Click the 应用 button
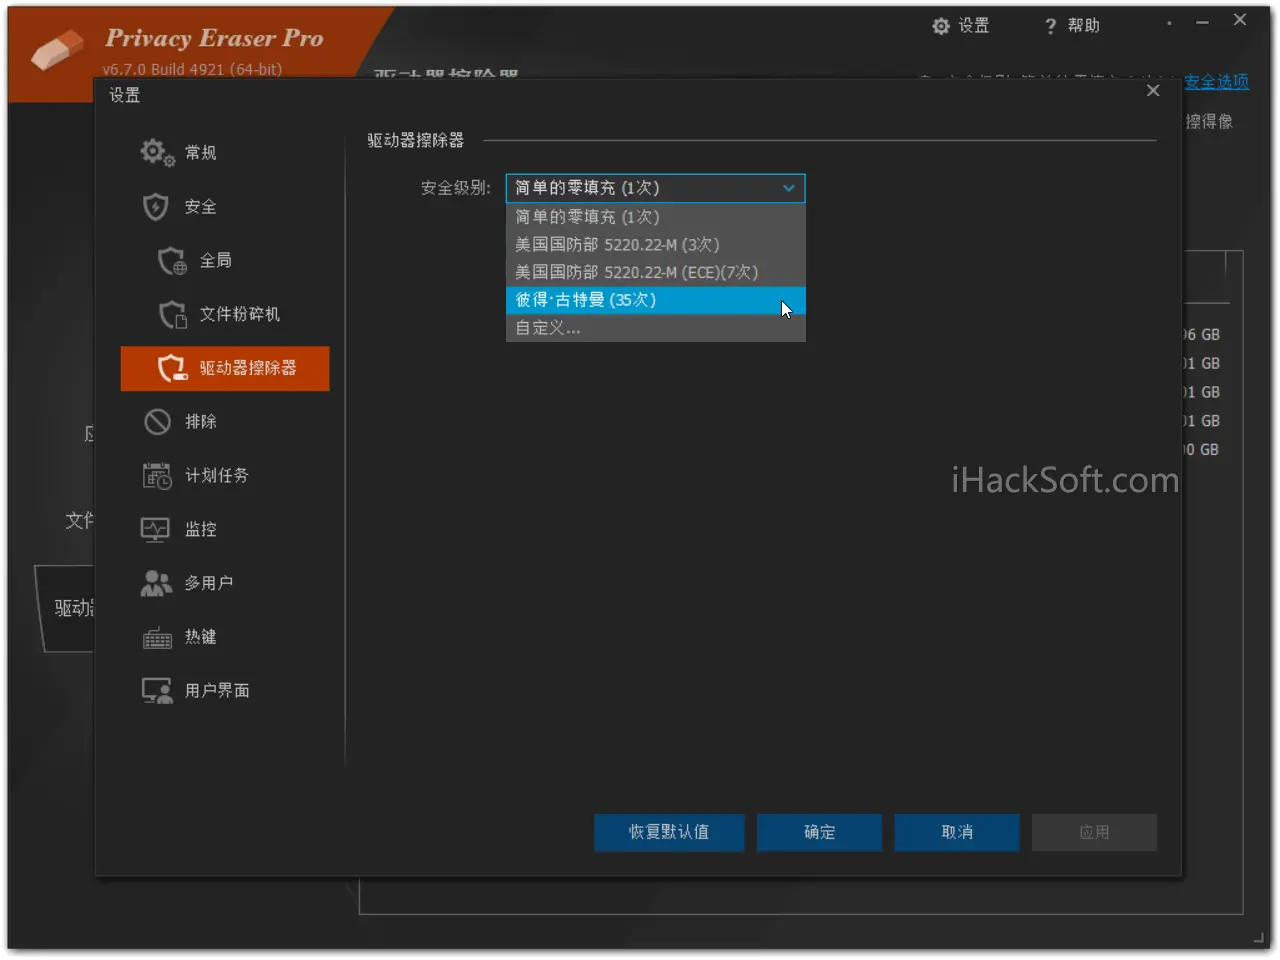The height and width of the screenshot is (960, 1280). point(1094,832)
